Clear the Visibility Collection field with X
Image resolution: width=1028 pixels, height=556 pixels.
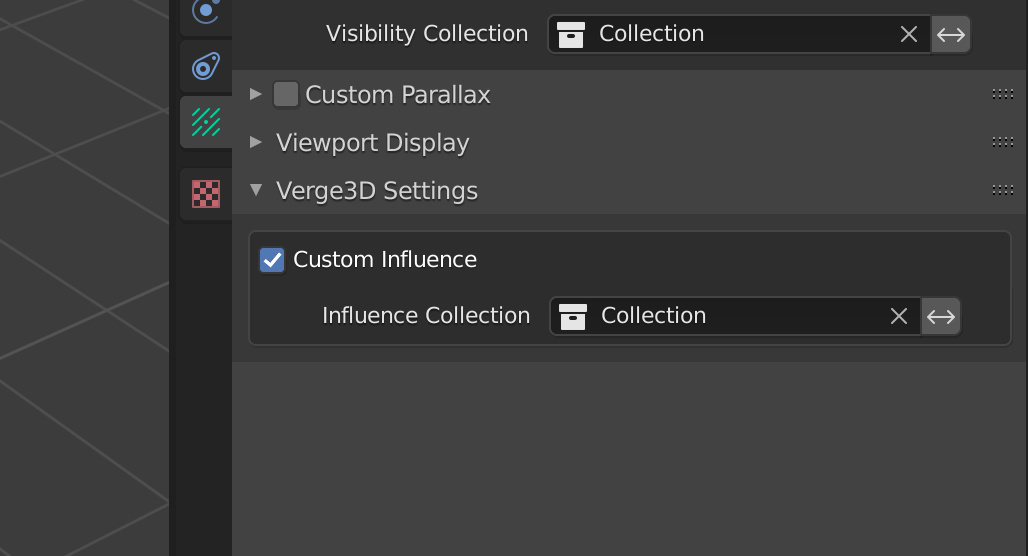pos(909,34)
